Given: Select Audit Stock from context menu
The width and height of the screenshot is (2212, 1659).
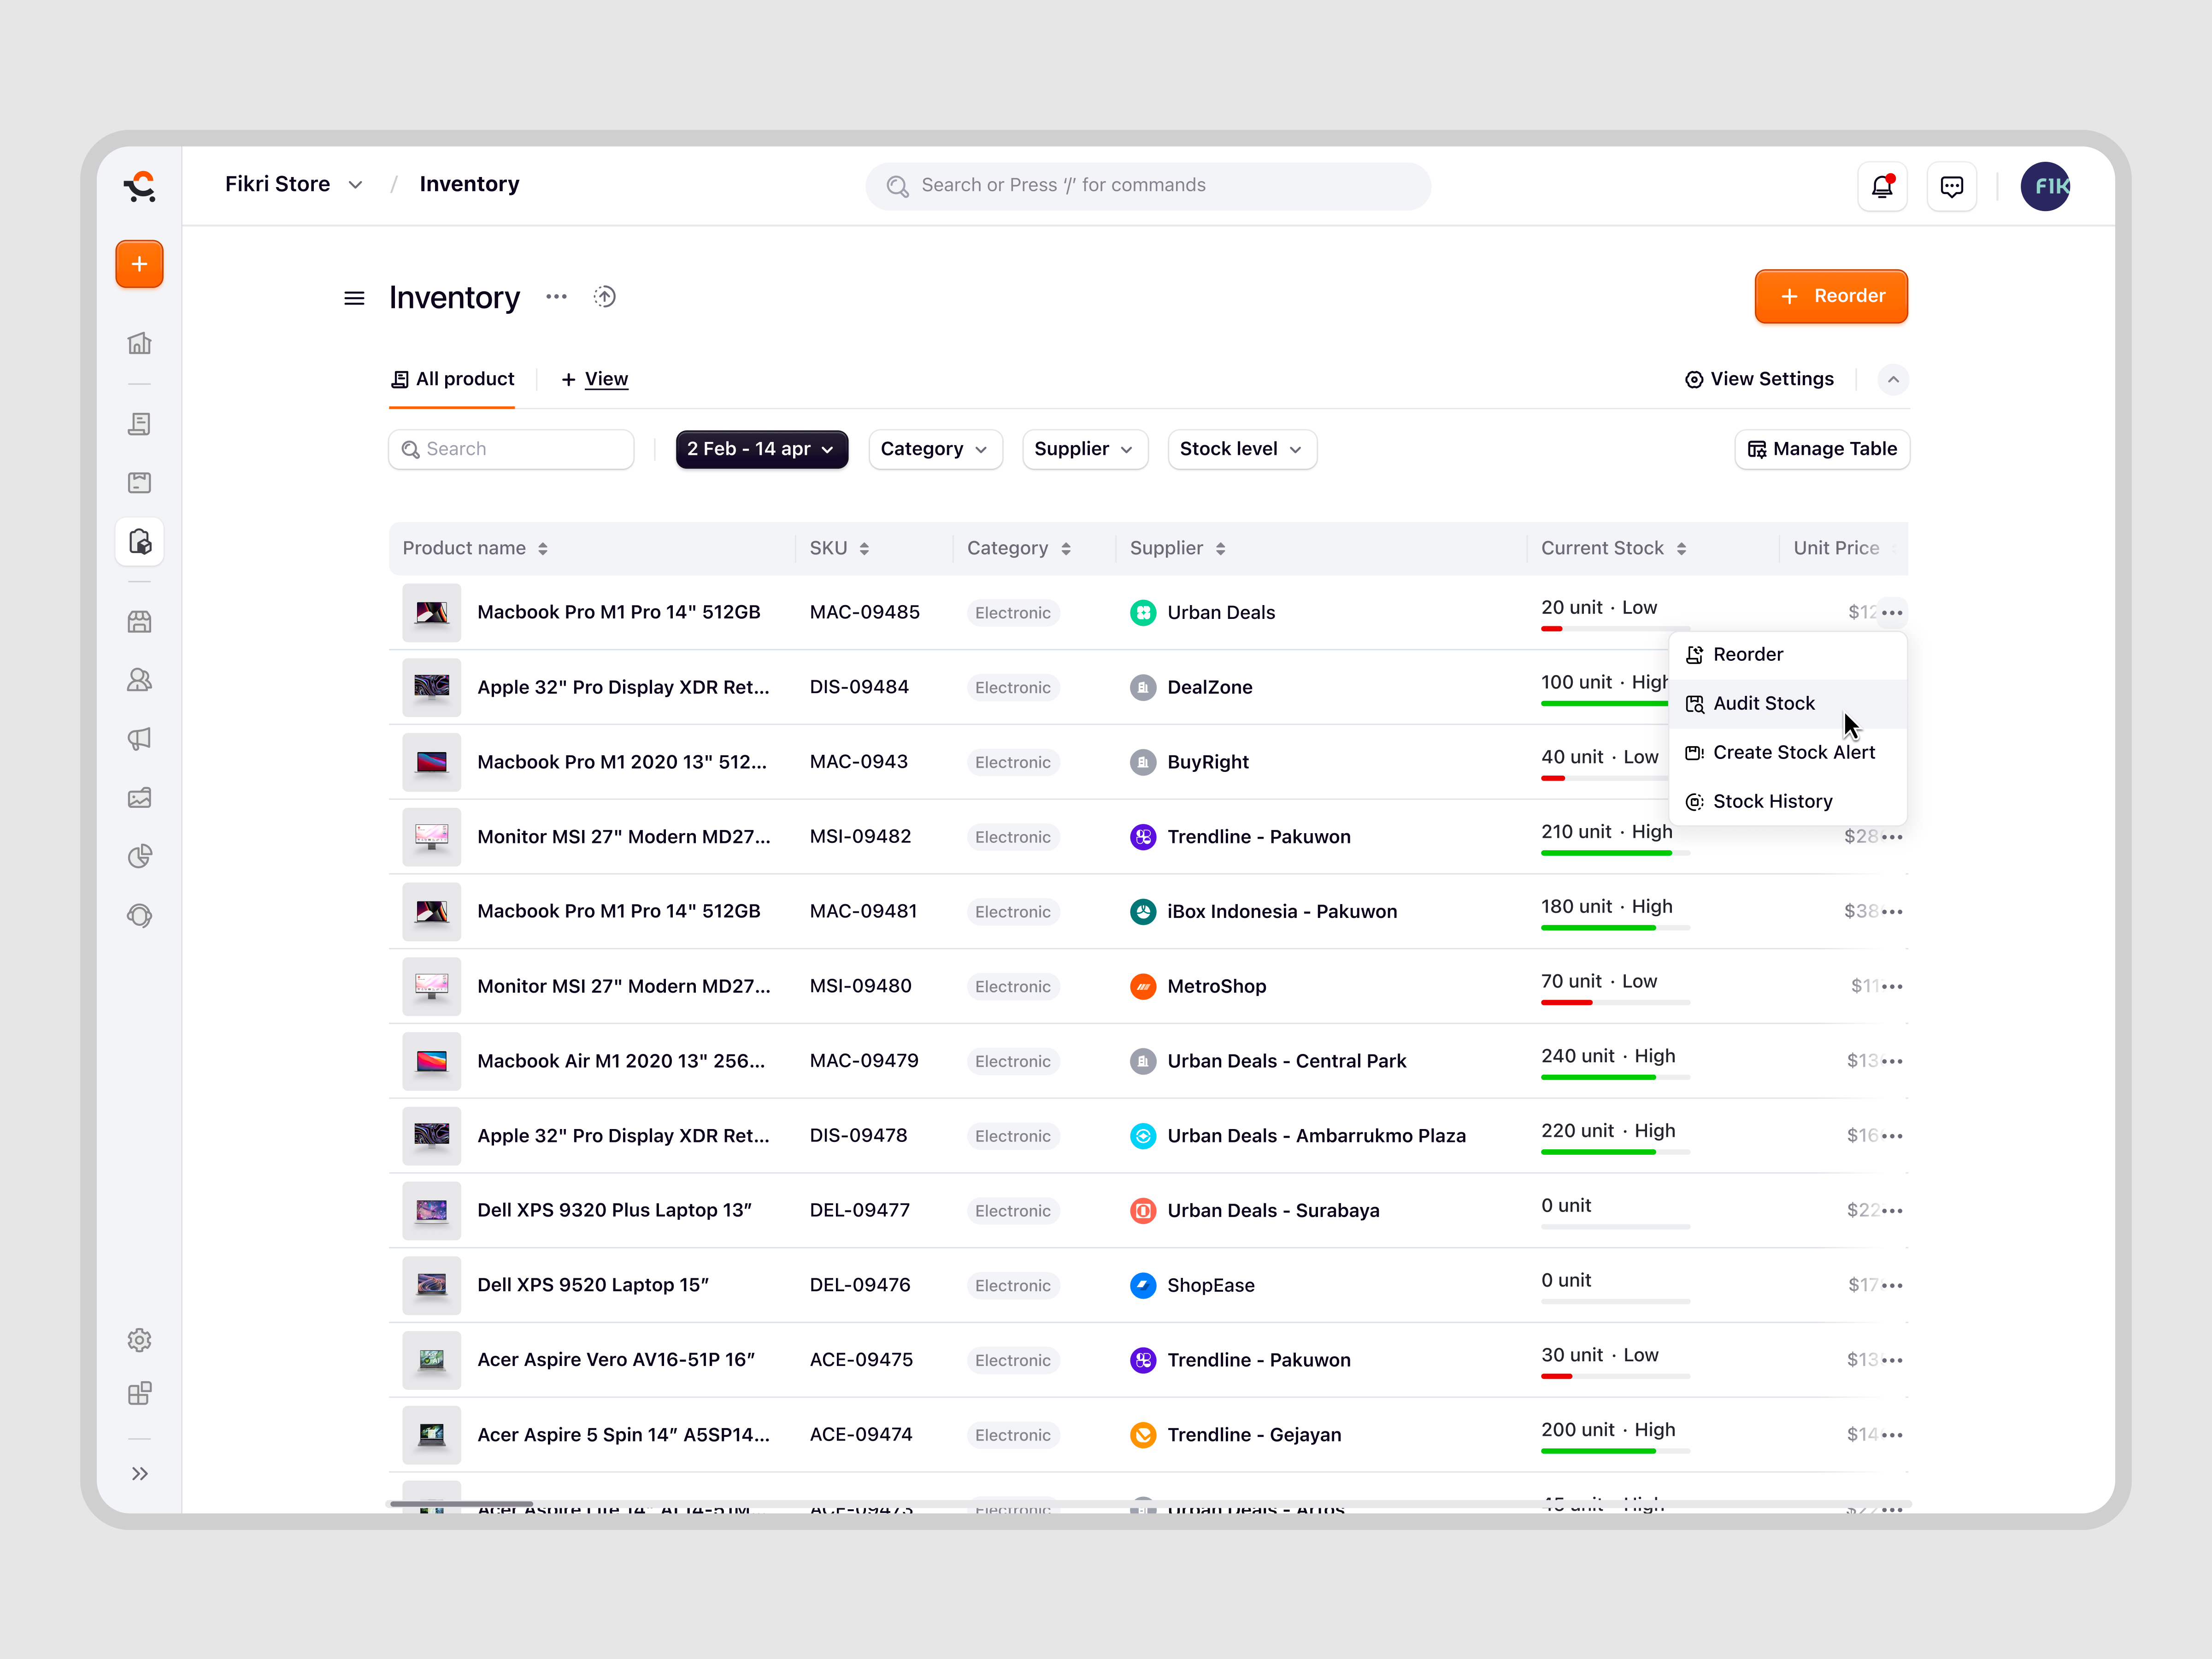Looking at the screenshot, I should (1763, 703).
